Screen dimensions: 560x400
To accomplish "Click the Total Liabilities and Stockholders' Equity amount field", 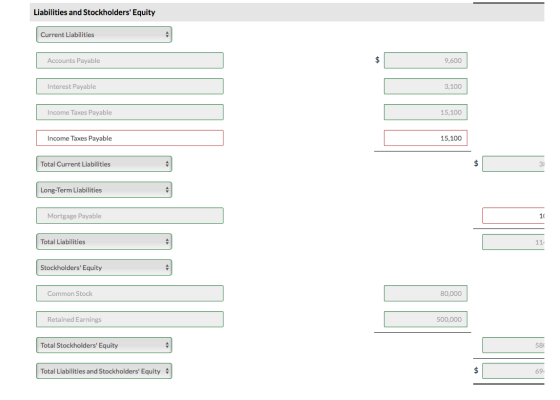I will point(513,371).
